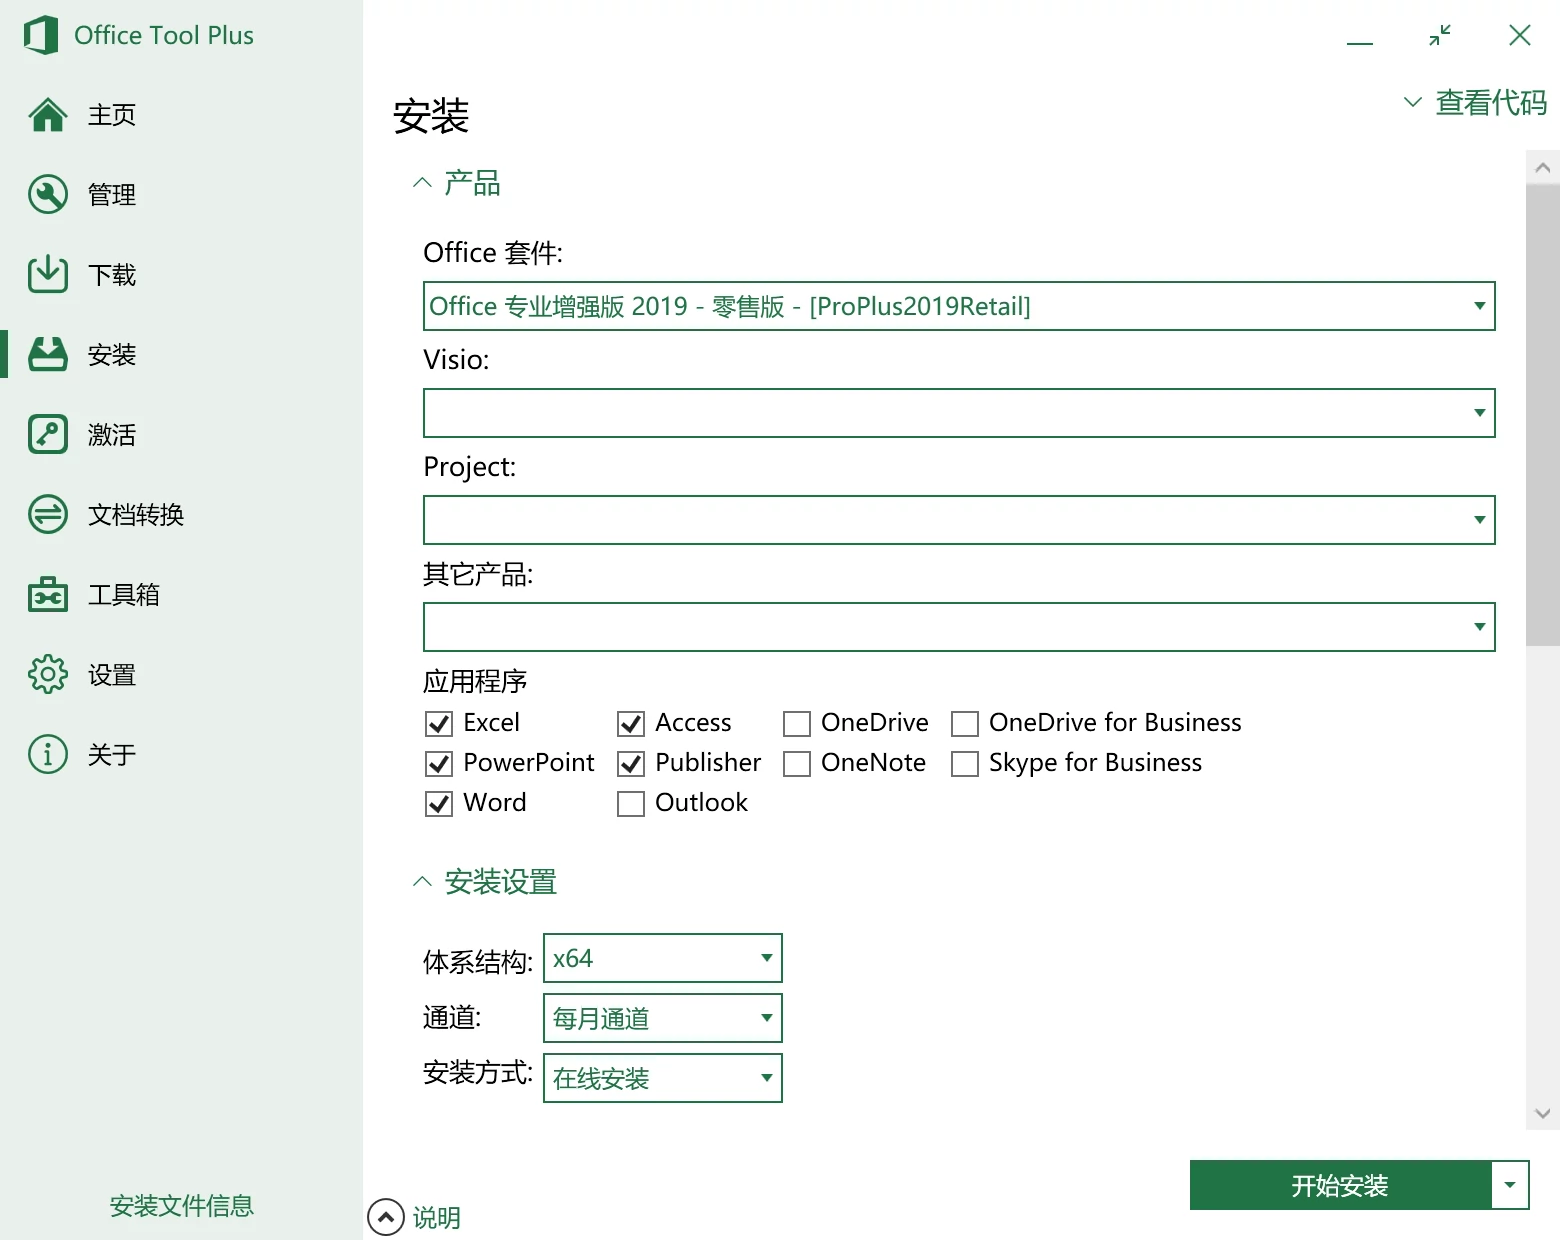Select 激活 in the sidebar
The image size is (1560, 1240).
click(x=112, y=435)
